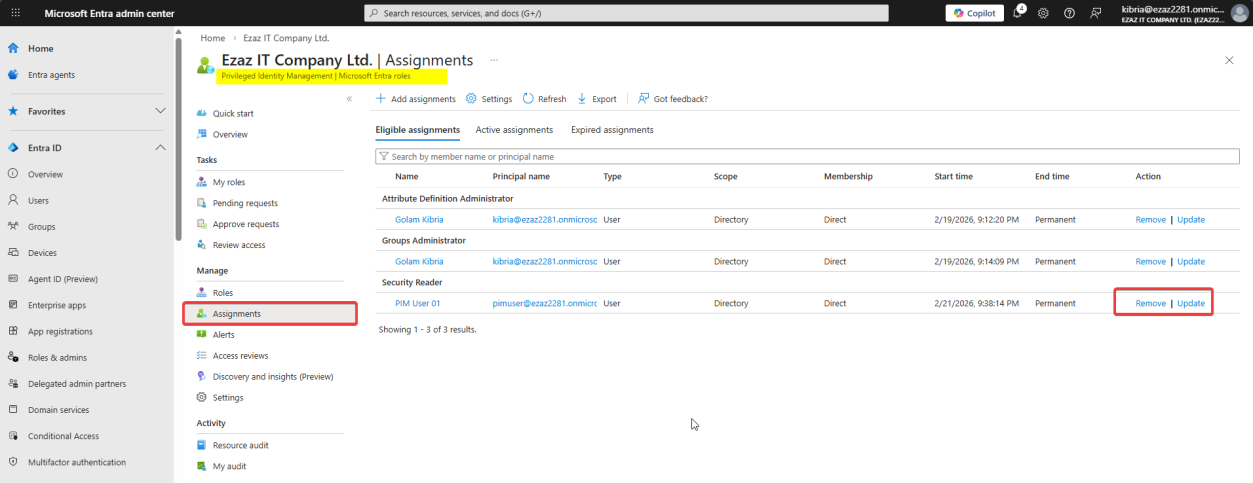Collapse the resource menu double-chevron

coord(349,99)
